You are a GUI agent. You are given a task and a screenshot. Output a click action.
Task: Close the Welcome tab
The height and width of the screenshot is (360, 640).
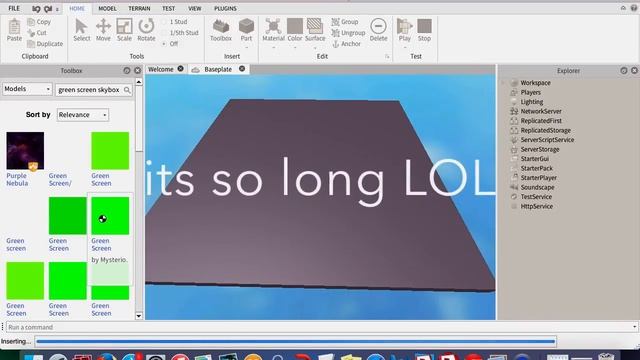click(180, 69)
